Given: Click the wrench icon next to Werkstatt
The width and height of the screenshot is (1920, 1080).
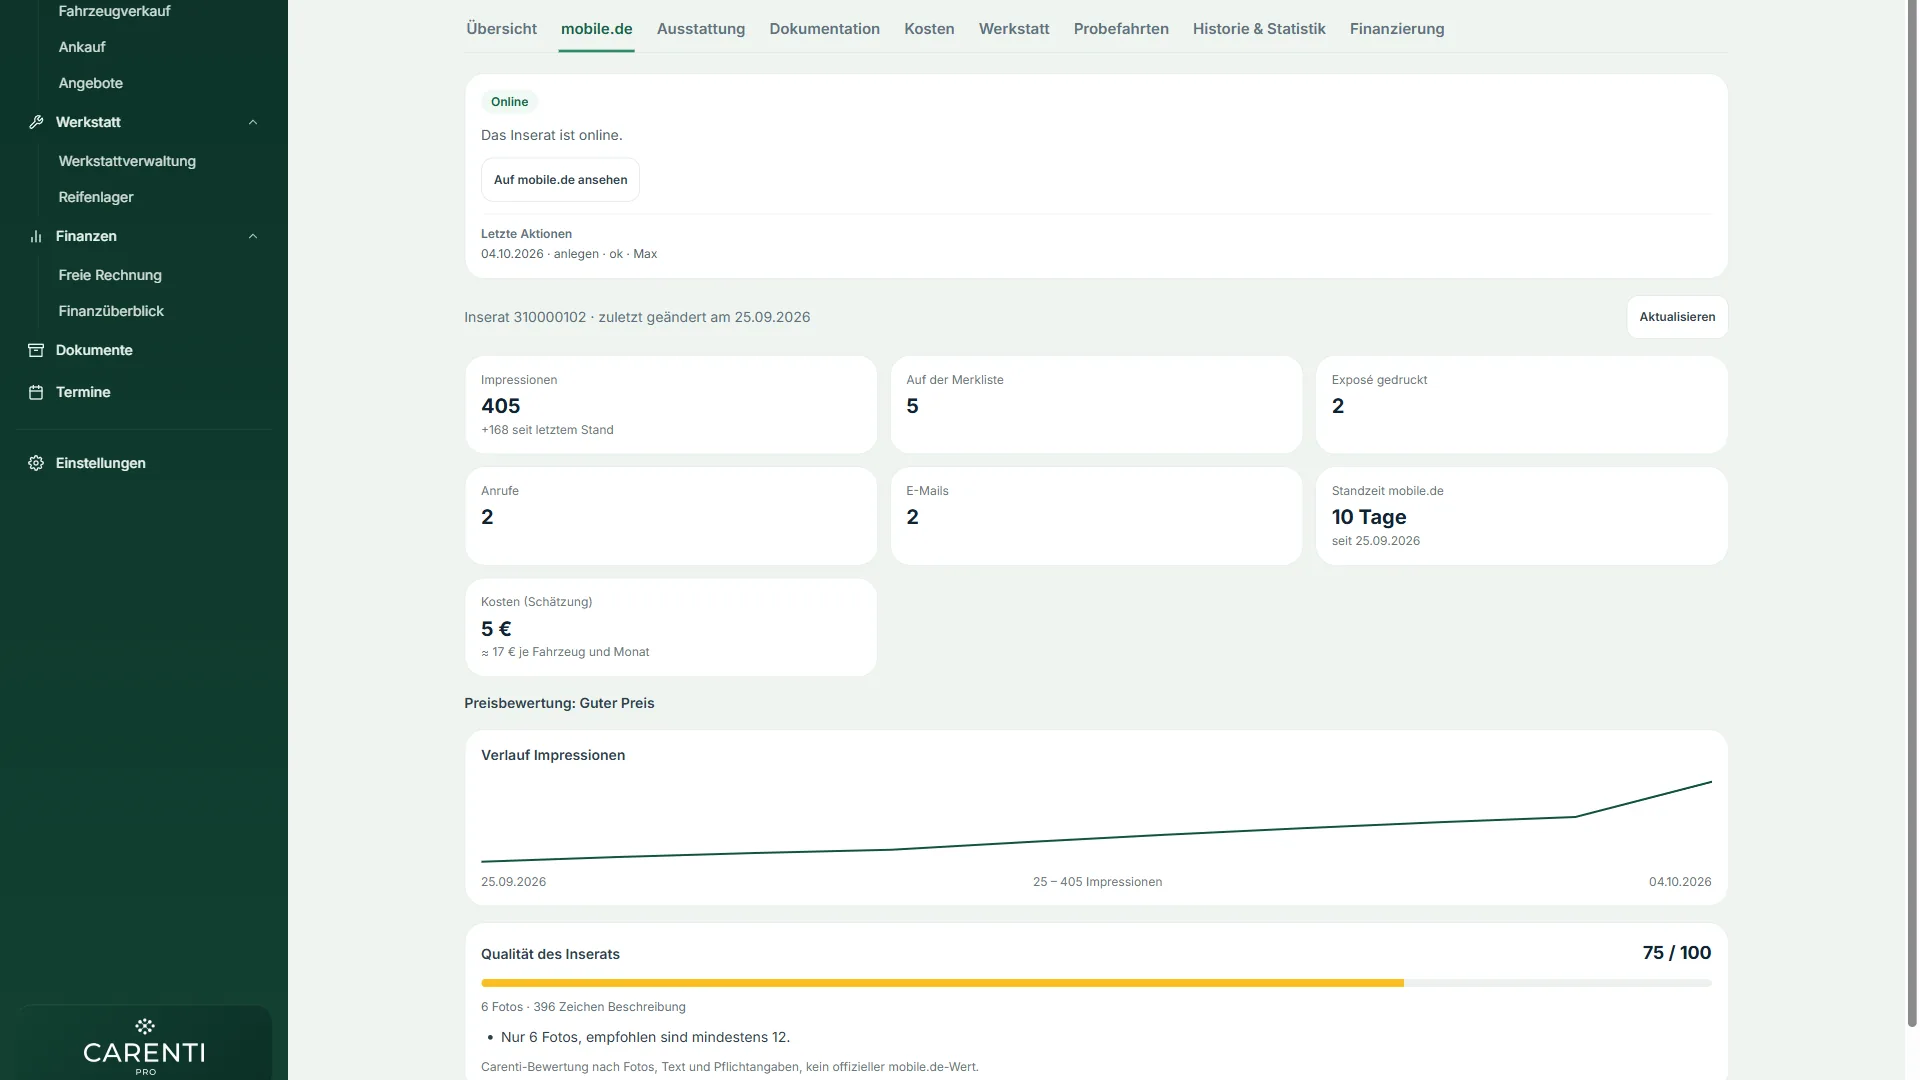Looking at the screenshot, I should click(x=36, y=122).
